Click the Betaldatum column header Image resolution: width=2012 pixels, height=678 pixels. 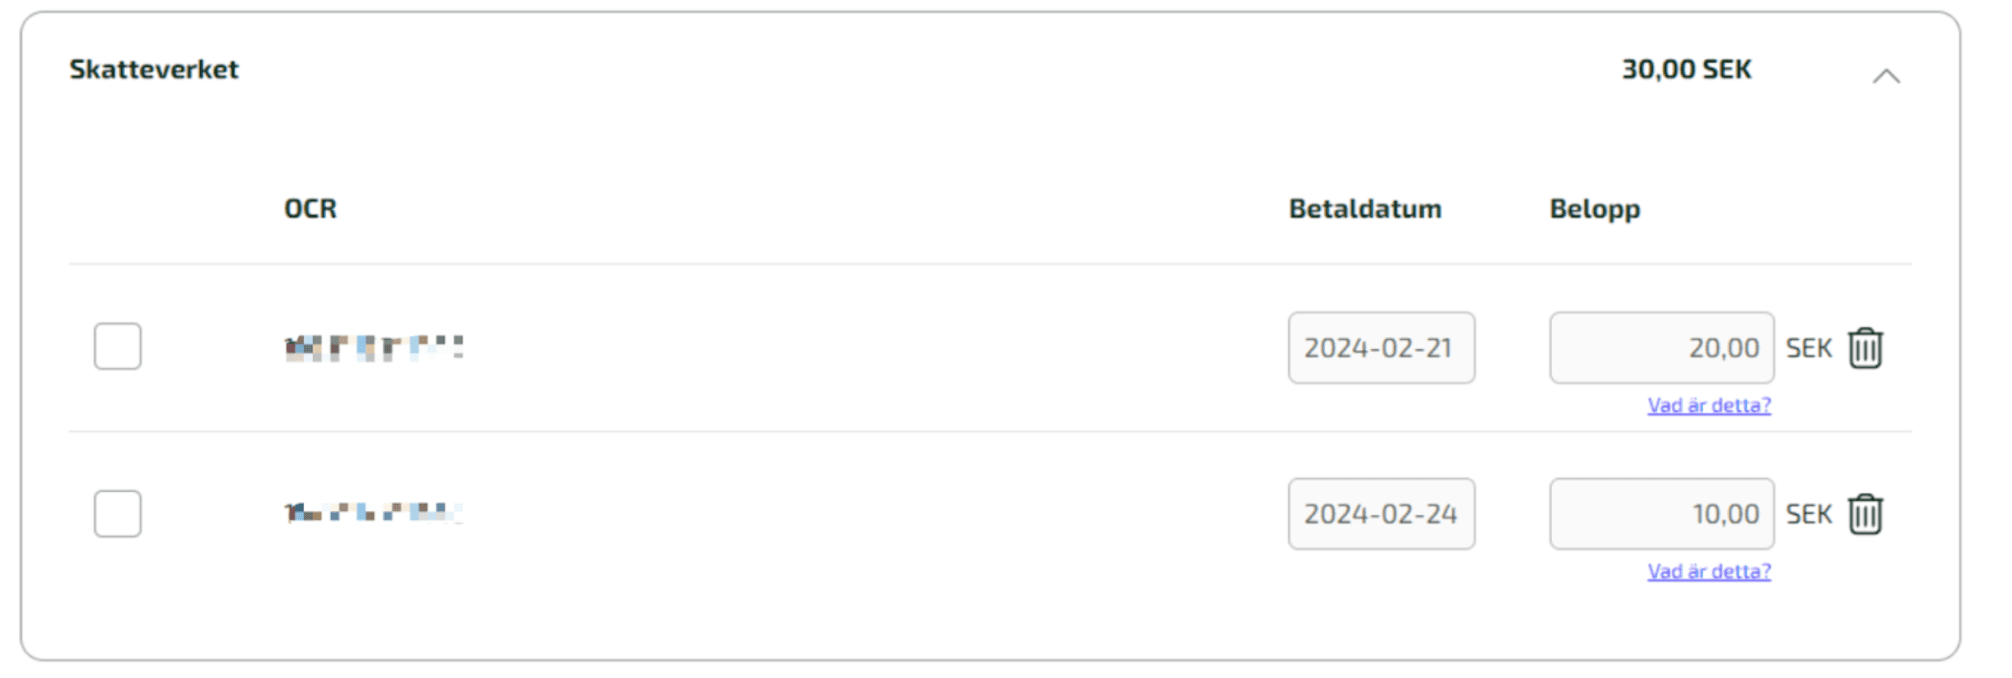pyautogui.click(x=1365, y=208)
